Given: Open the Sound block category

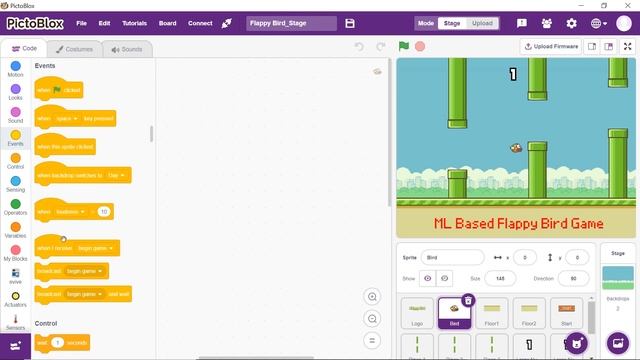Looking at the screenshot, I should tap(16, 115).
